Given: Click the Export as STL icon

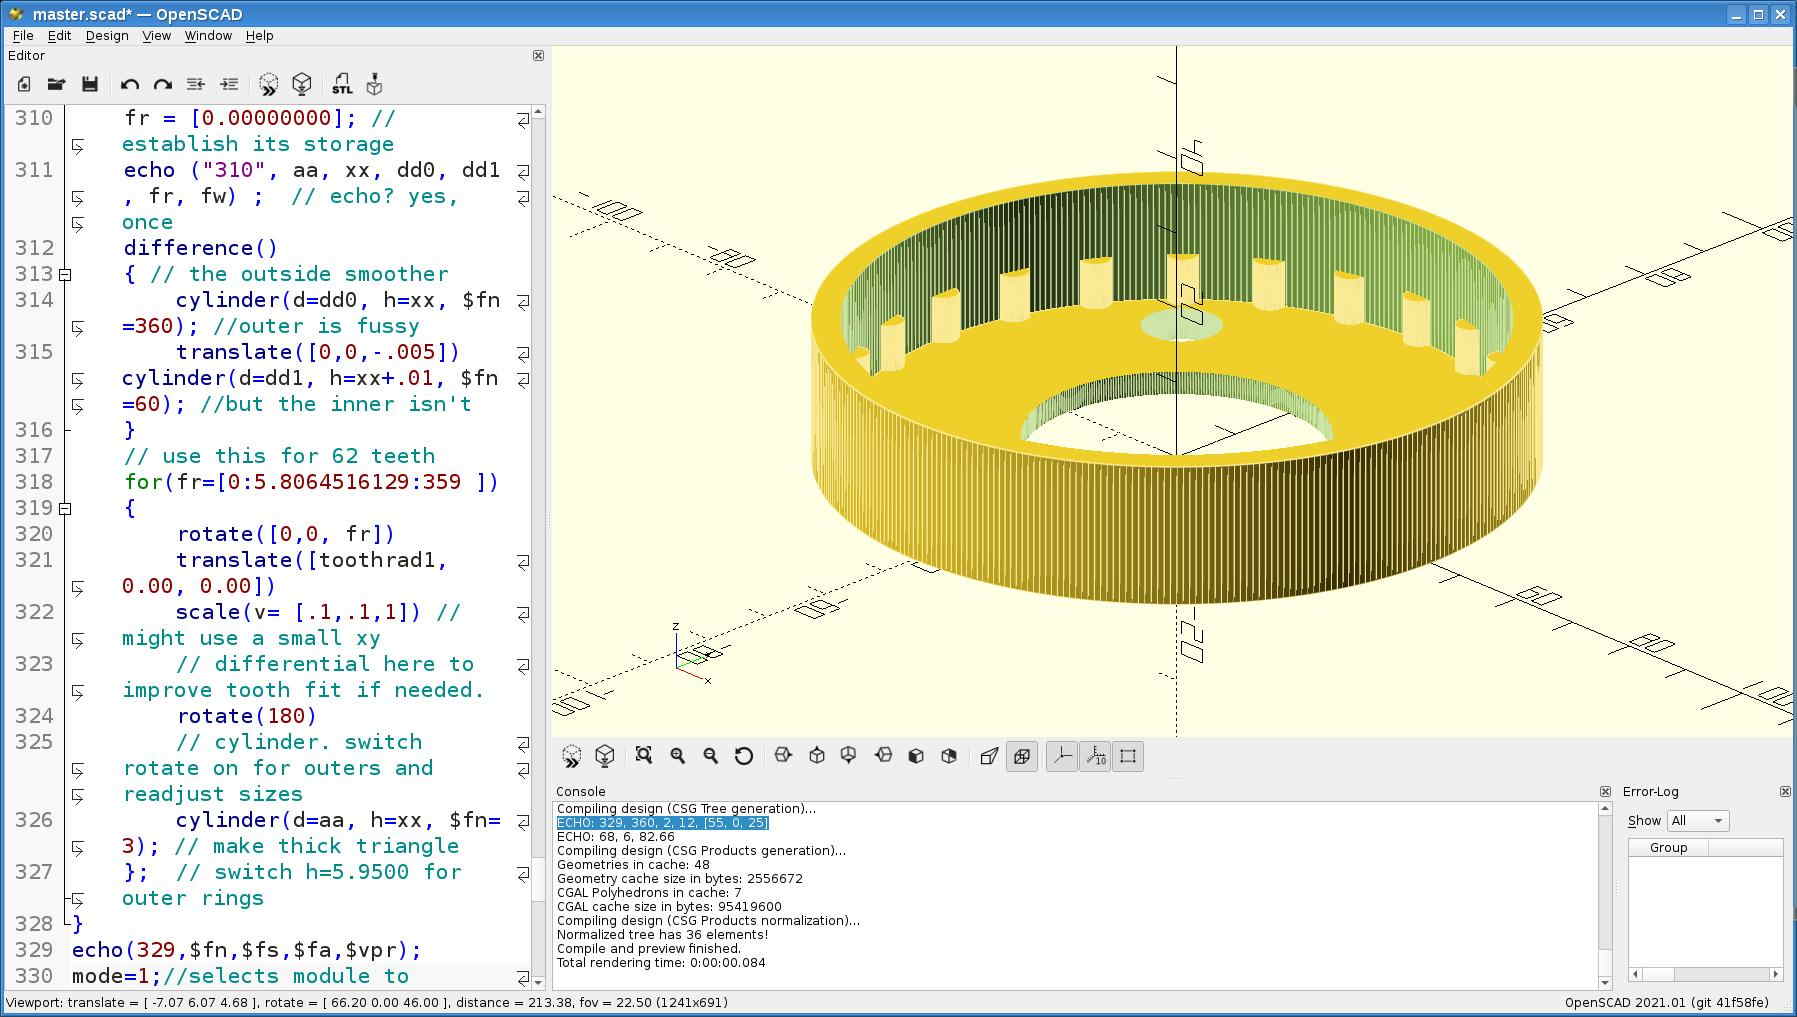Looking at the screenshot, I should tap(342, 84).
